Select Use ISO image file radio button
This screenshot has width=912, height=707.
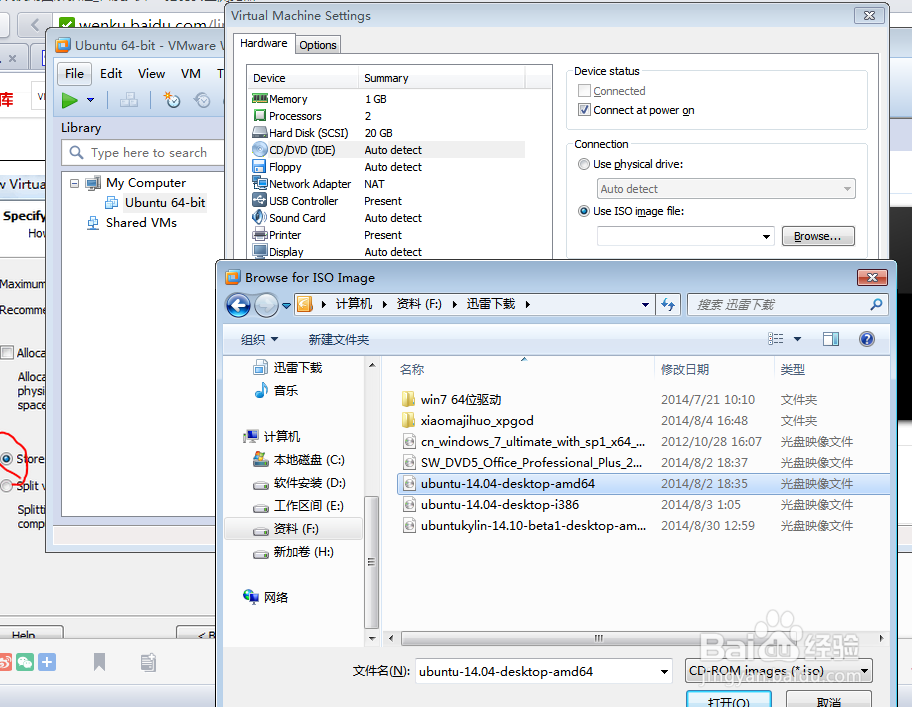pyautogui.click(x=584, y=211)
